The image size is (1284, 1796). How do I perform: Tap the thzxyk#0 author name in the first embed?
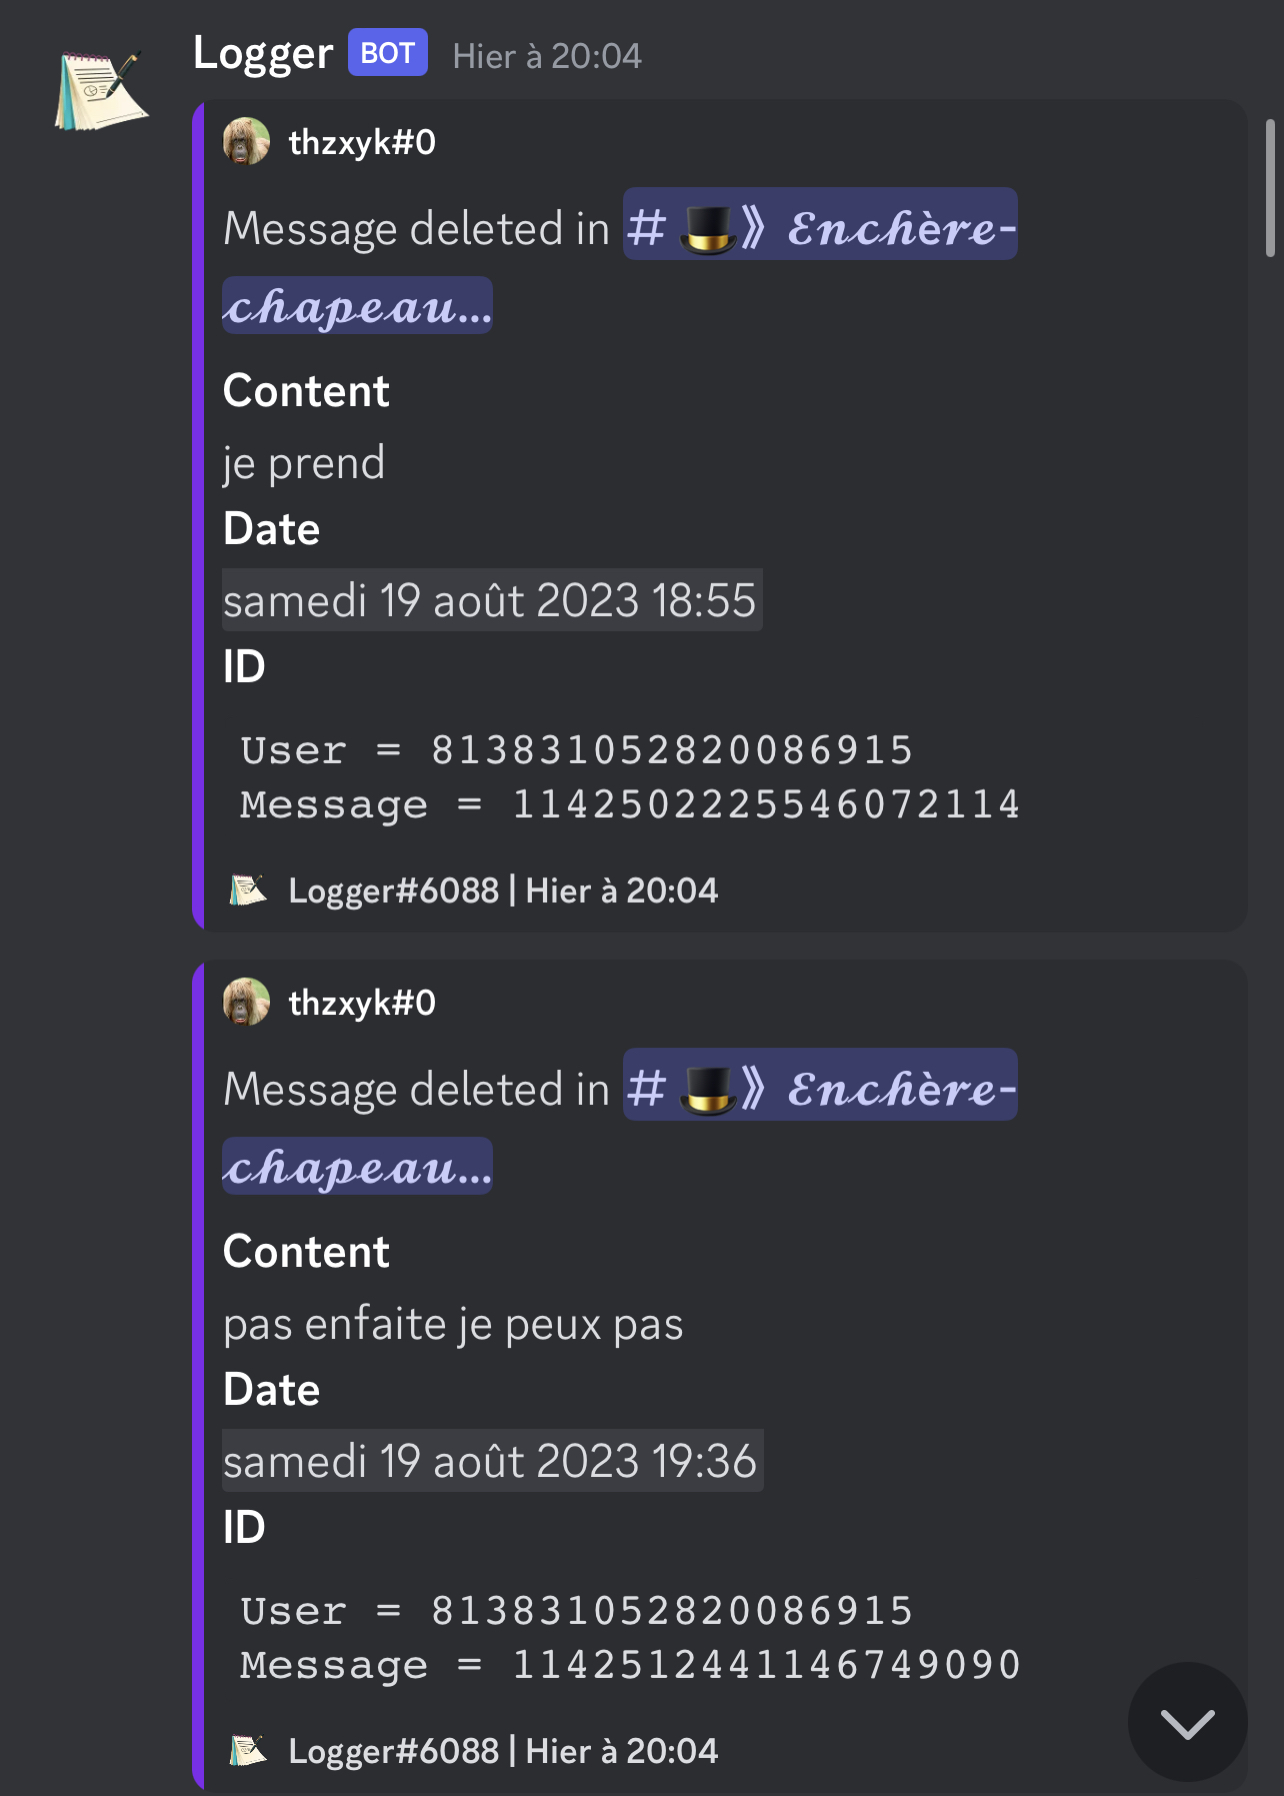point(362,143)
